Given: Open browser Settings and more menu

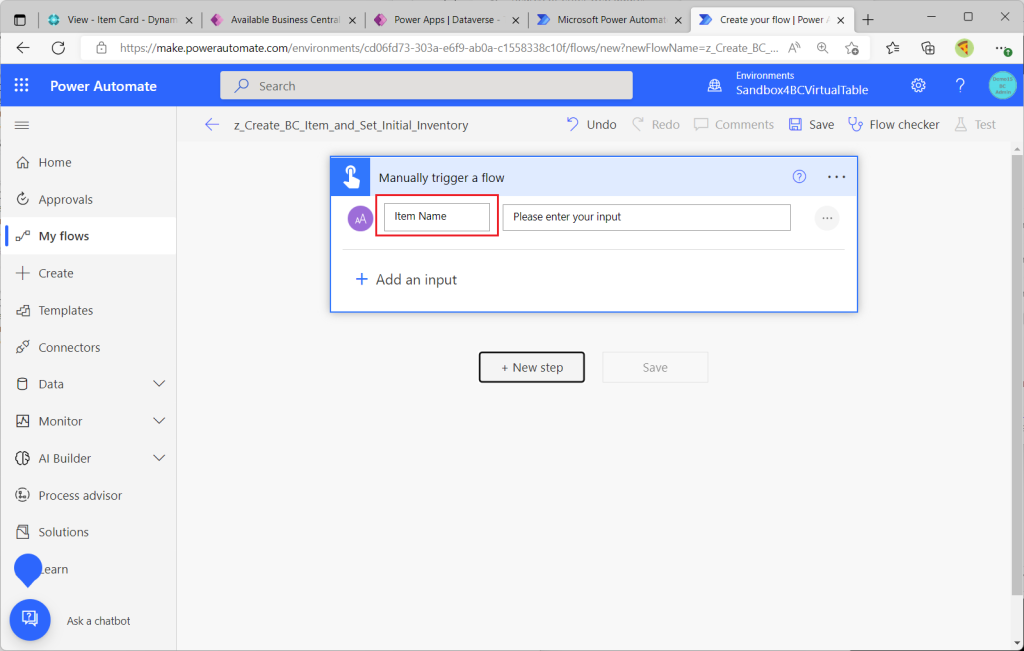Looking at the screenshot, I should point(1002,48).
